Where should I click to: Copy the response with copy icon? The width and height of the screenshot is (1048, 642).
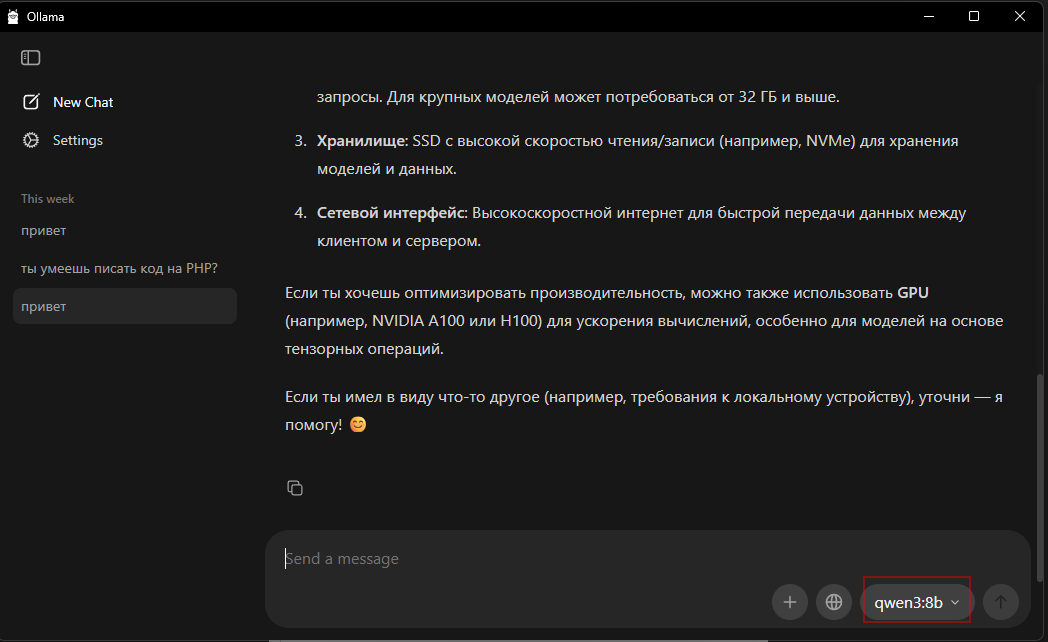pos(294,488)
